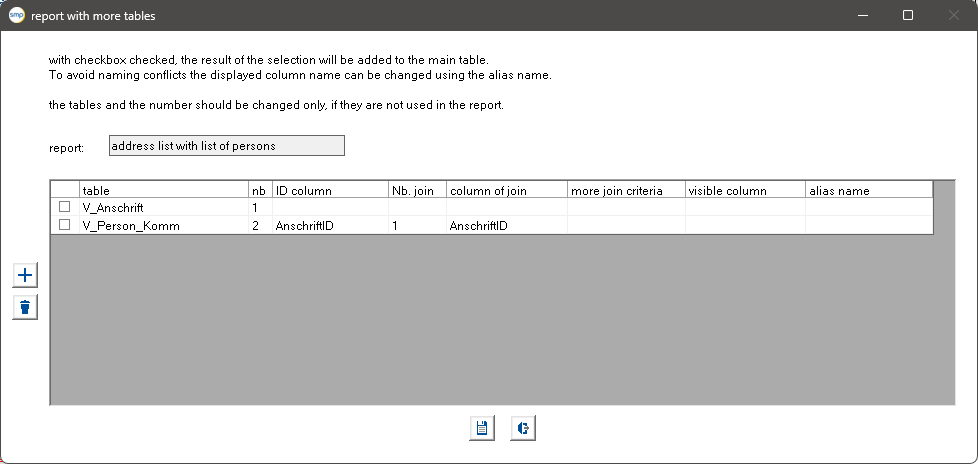Delete selected row with trash icon
Viewport: 978px width, 464px height.
coord(25,307)
